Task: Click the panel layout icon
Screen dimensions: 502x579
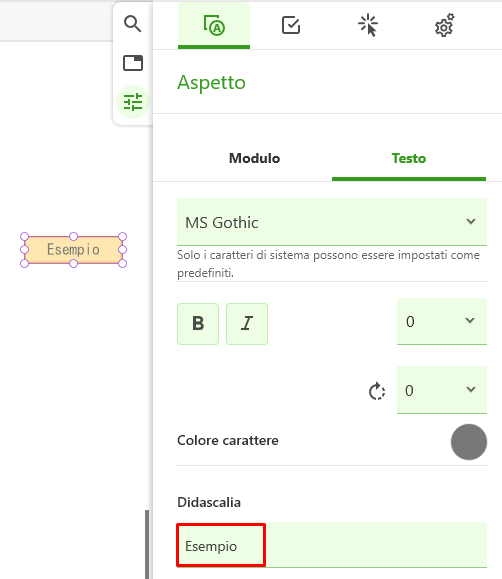Action: [133, 63]
